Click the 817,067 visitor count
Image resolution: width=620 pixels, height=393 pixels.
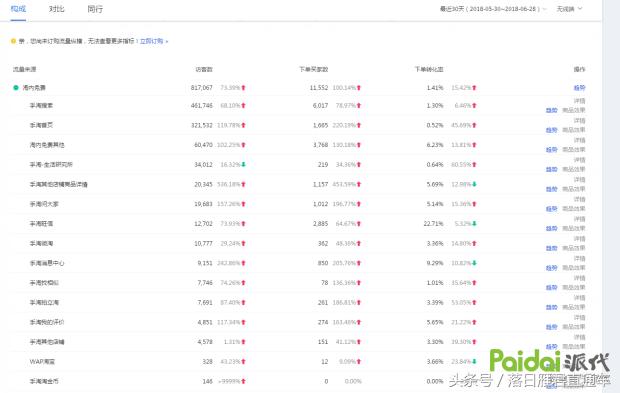202,88
